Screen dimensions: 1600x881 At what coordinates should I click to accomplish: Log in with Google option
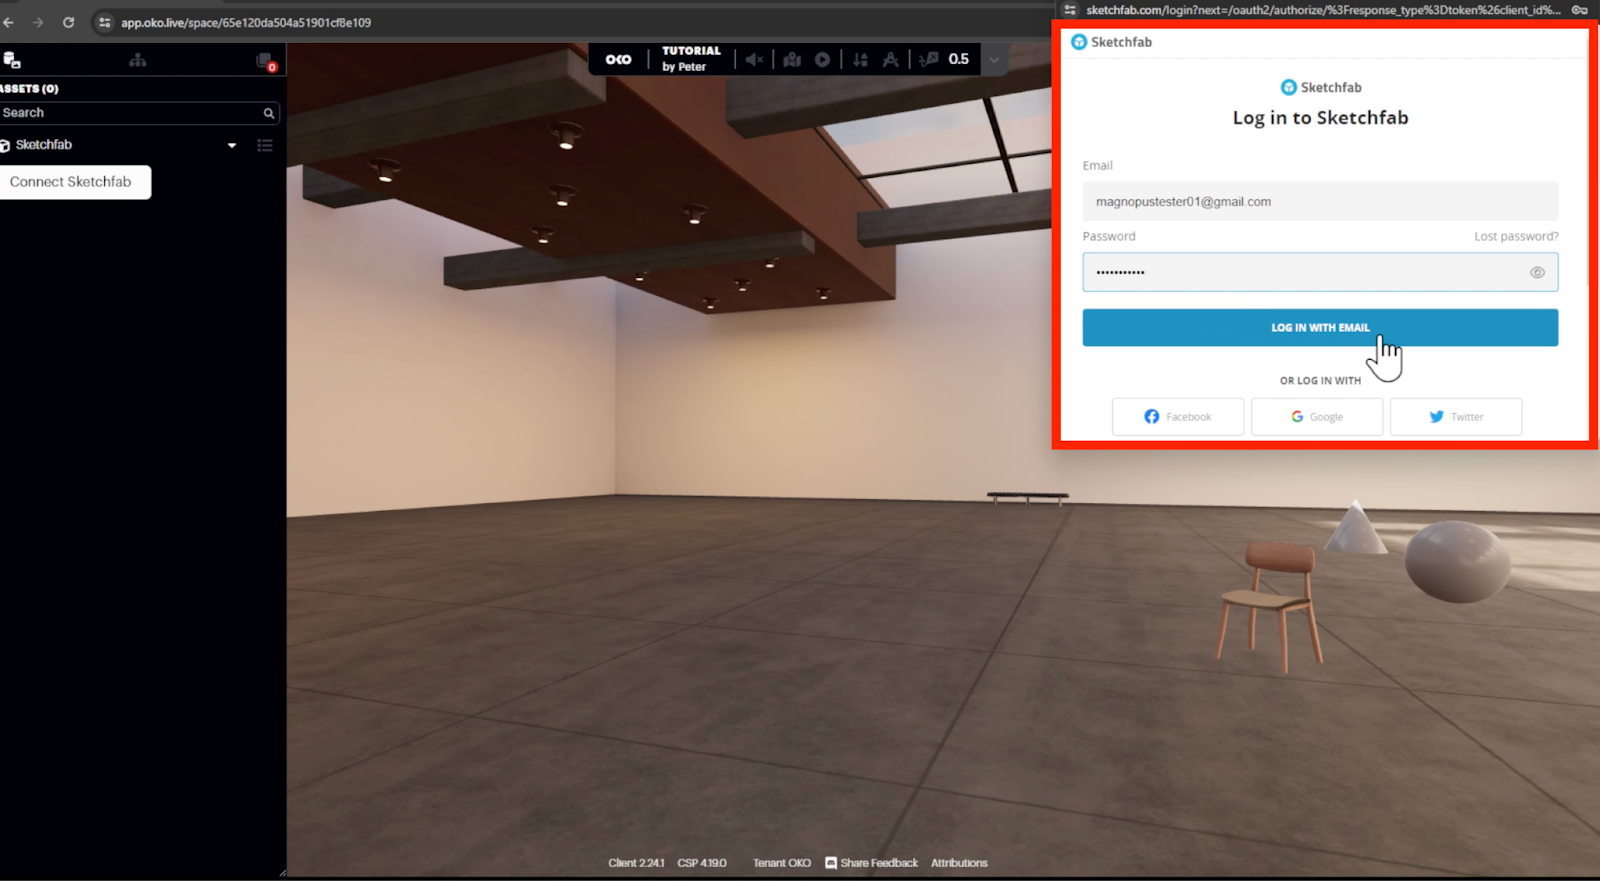pyautogui.click(x=1316, y=417)
